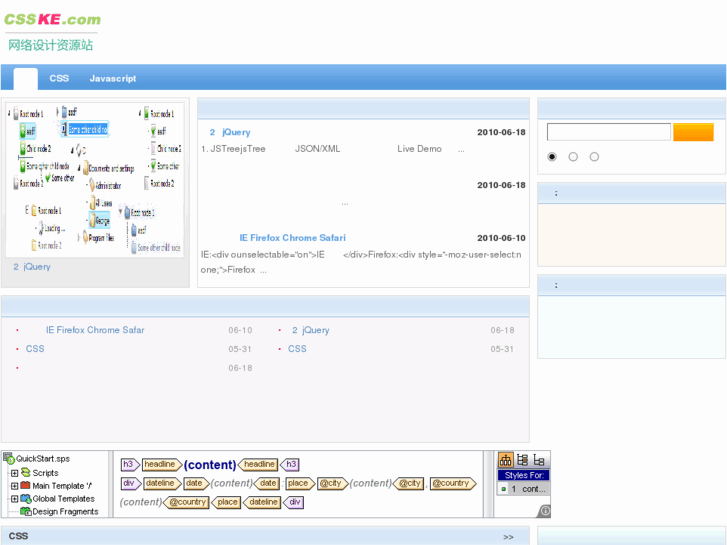Click the 'JSTreejsTree' excerpt text

pos(238,149)
